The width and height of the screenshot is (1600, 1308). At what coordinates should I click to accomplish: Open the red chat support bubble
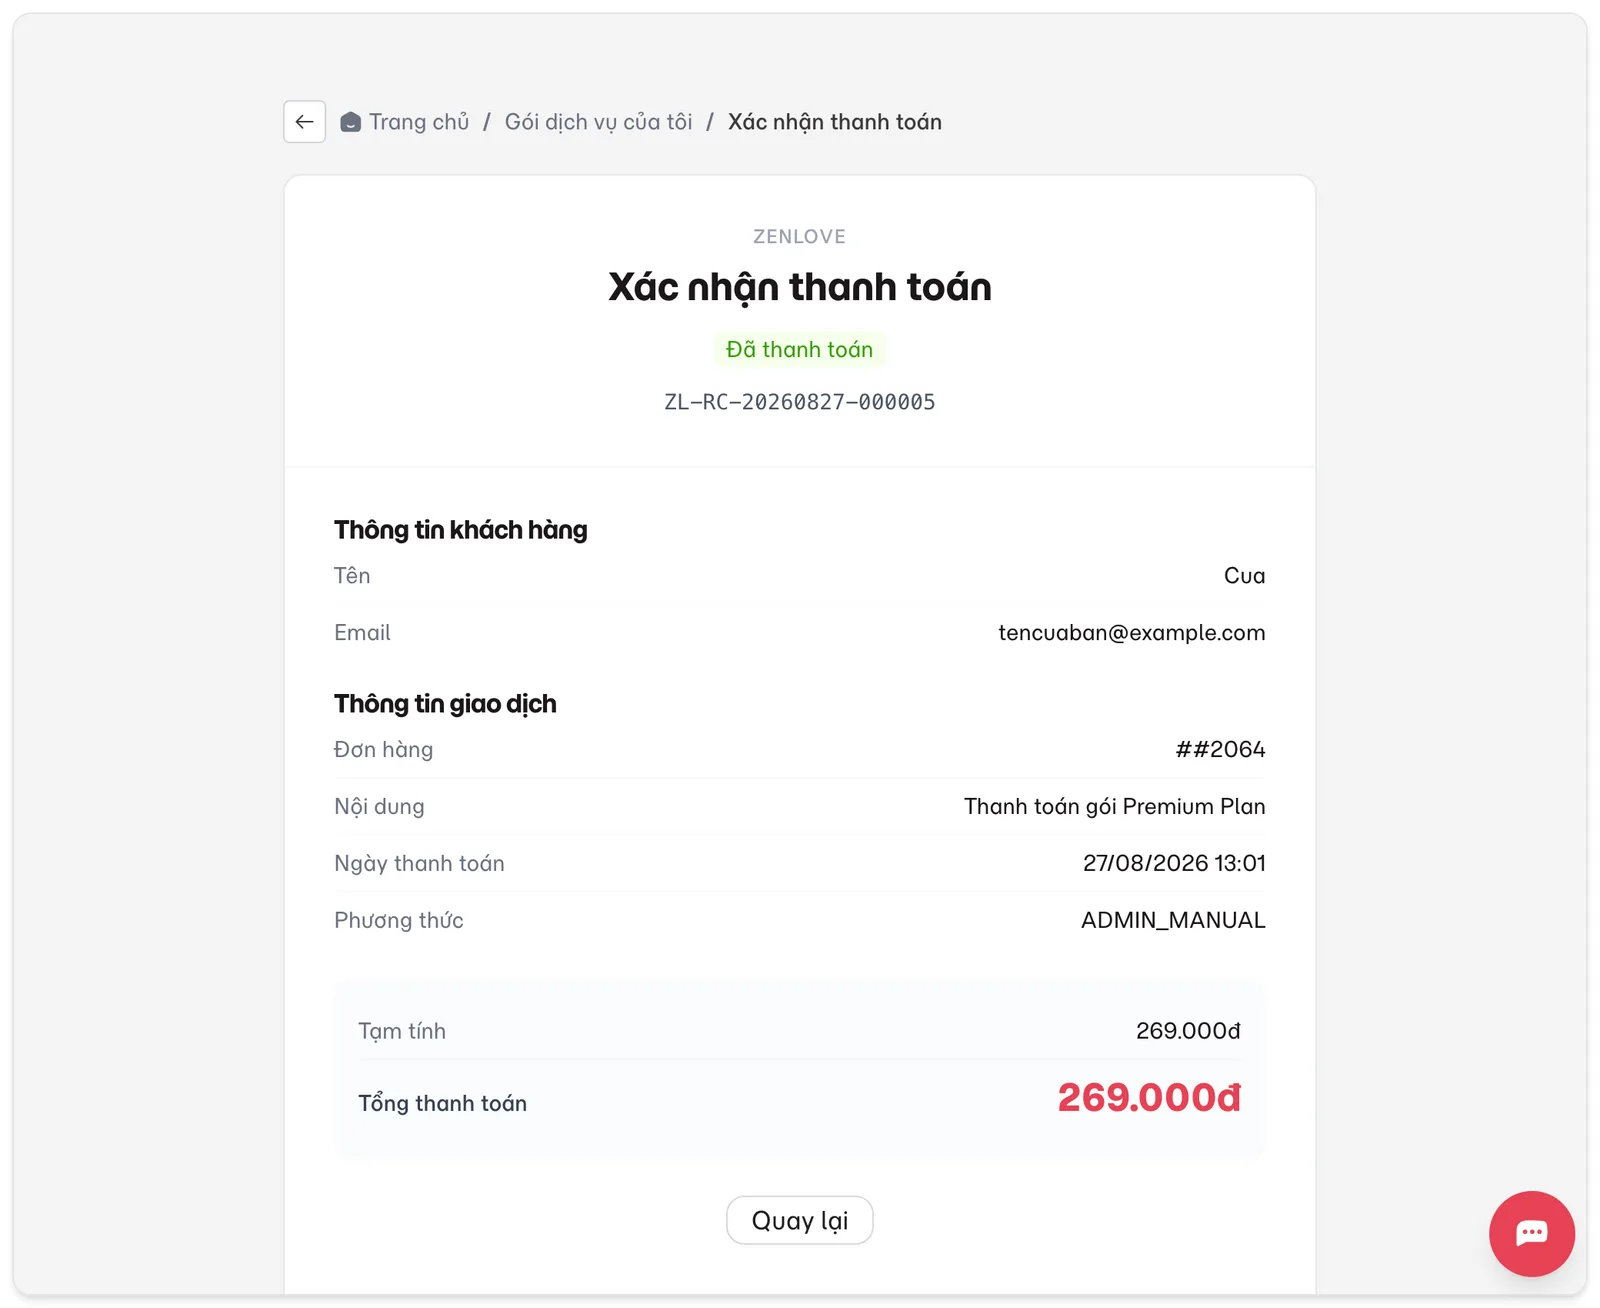coord(1531,1233)
